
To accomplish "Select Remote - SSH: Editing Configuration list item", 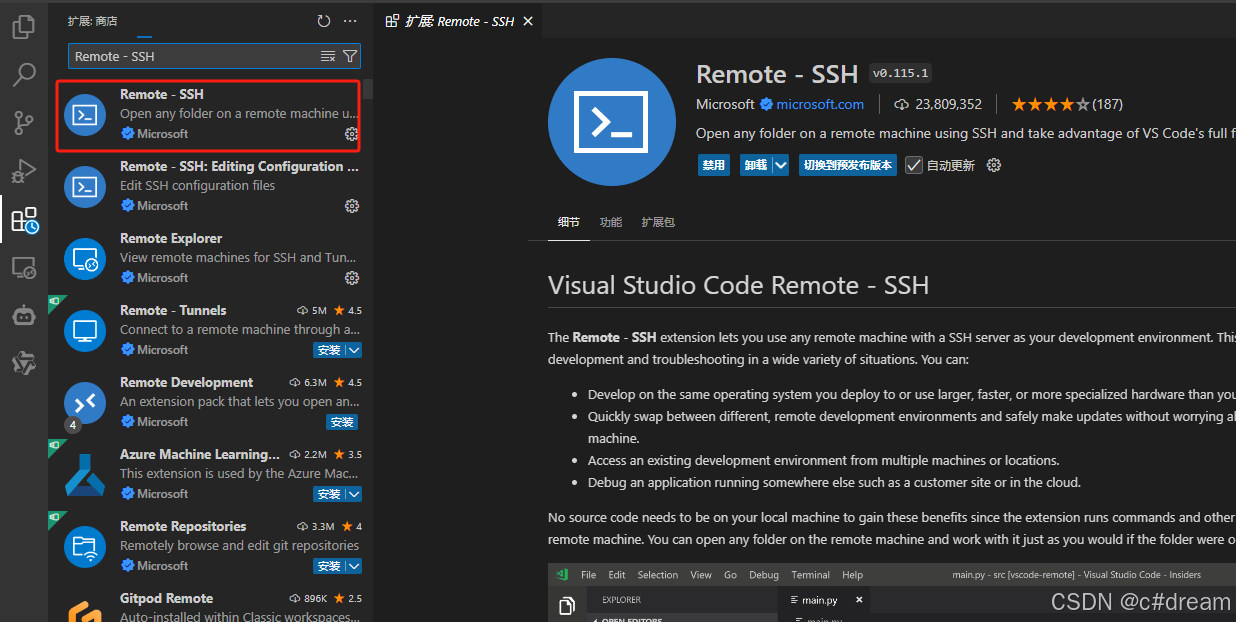I will [x=208, y=186].
